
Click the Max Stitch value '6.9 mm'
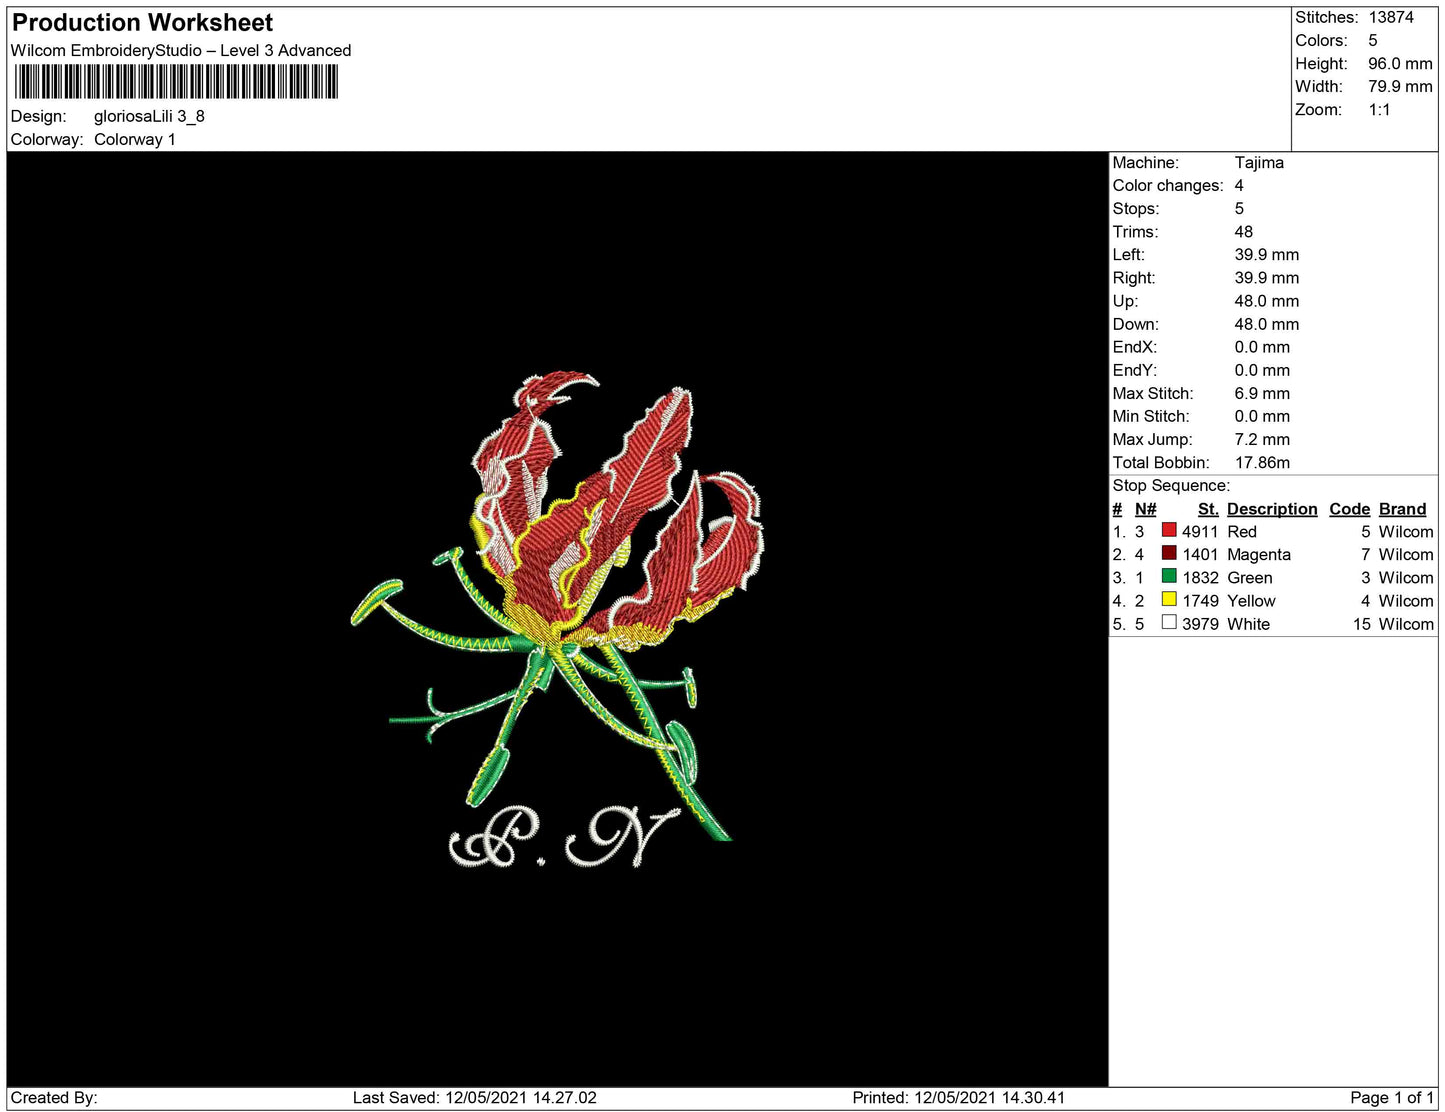(1262, 393)
